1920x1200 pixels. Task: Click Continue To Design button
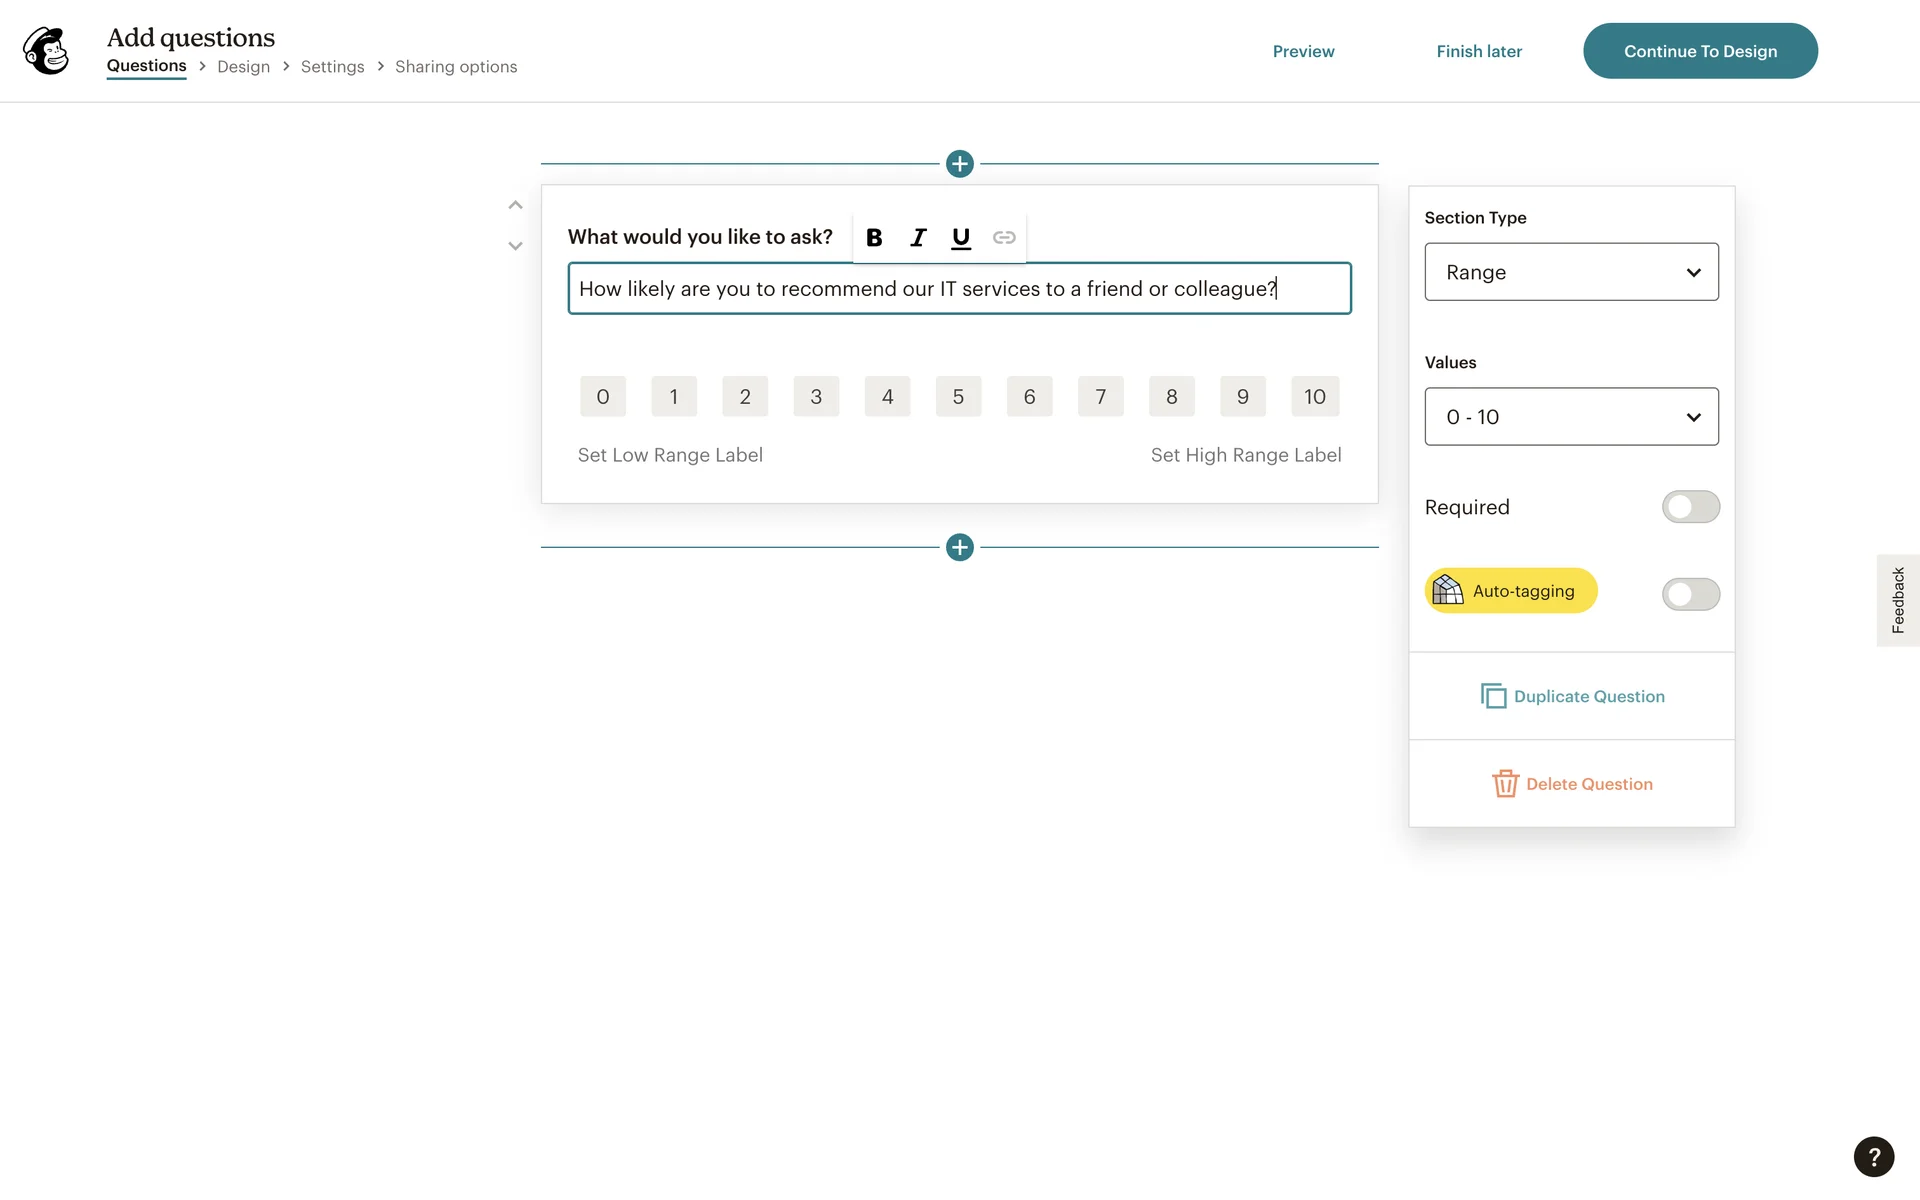click(1700, 51)
